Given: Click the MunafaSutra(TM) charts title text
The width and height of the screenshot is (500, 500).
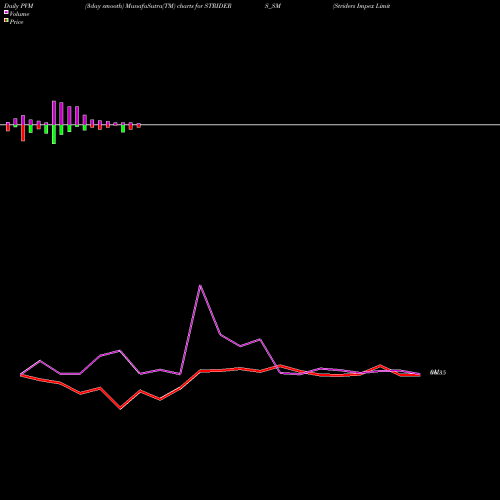Looking at the screenshot, I should (158, 6).
